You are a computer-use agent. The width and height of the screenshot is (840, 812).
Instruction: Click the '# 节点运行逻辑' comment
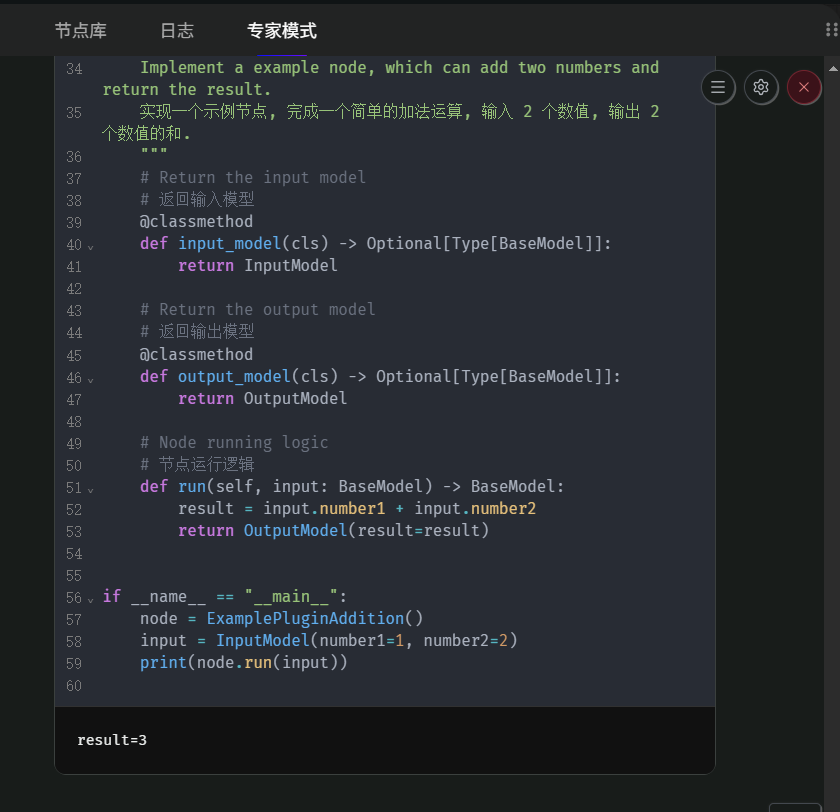197,464
